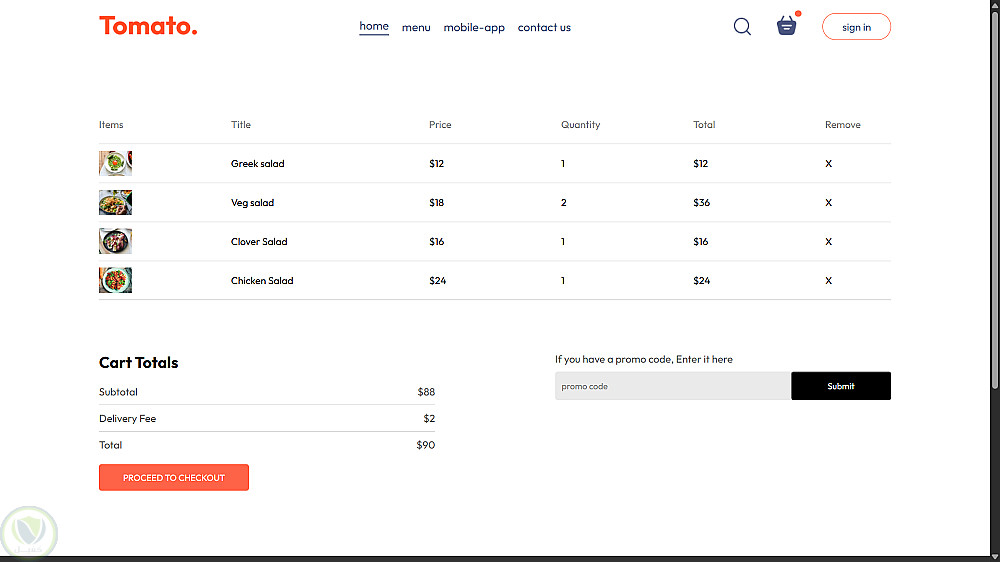Navigate to mobile-app section
Viewport: 1000px width, 562px height.
[474, 28]
